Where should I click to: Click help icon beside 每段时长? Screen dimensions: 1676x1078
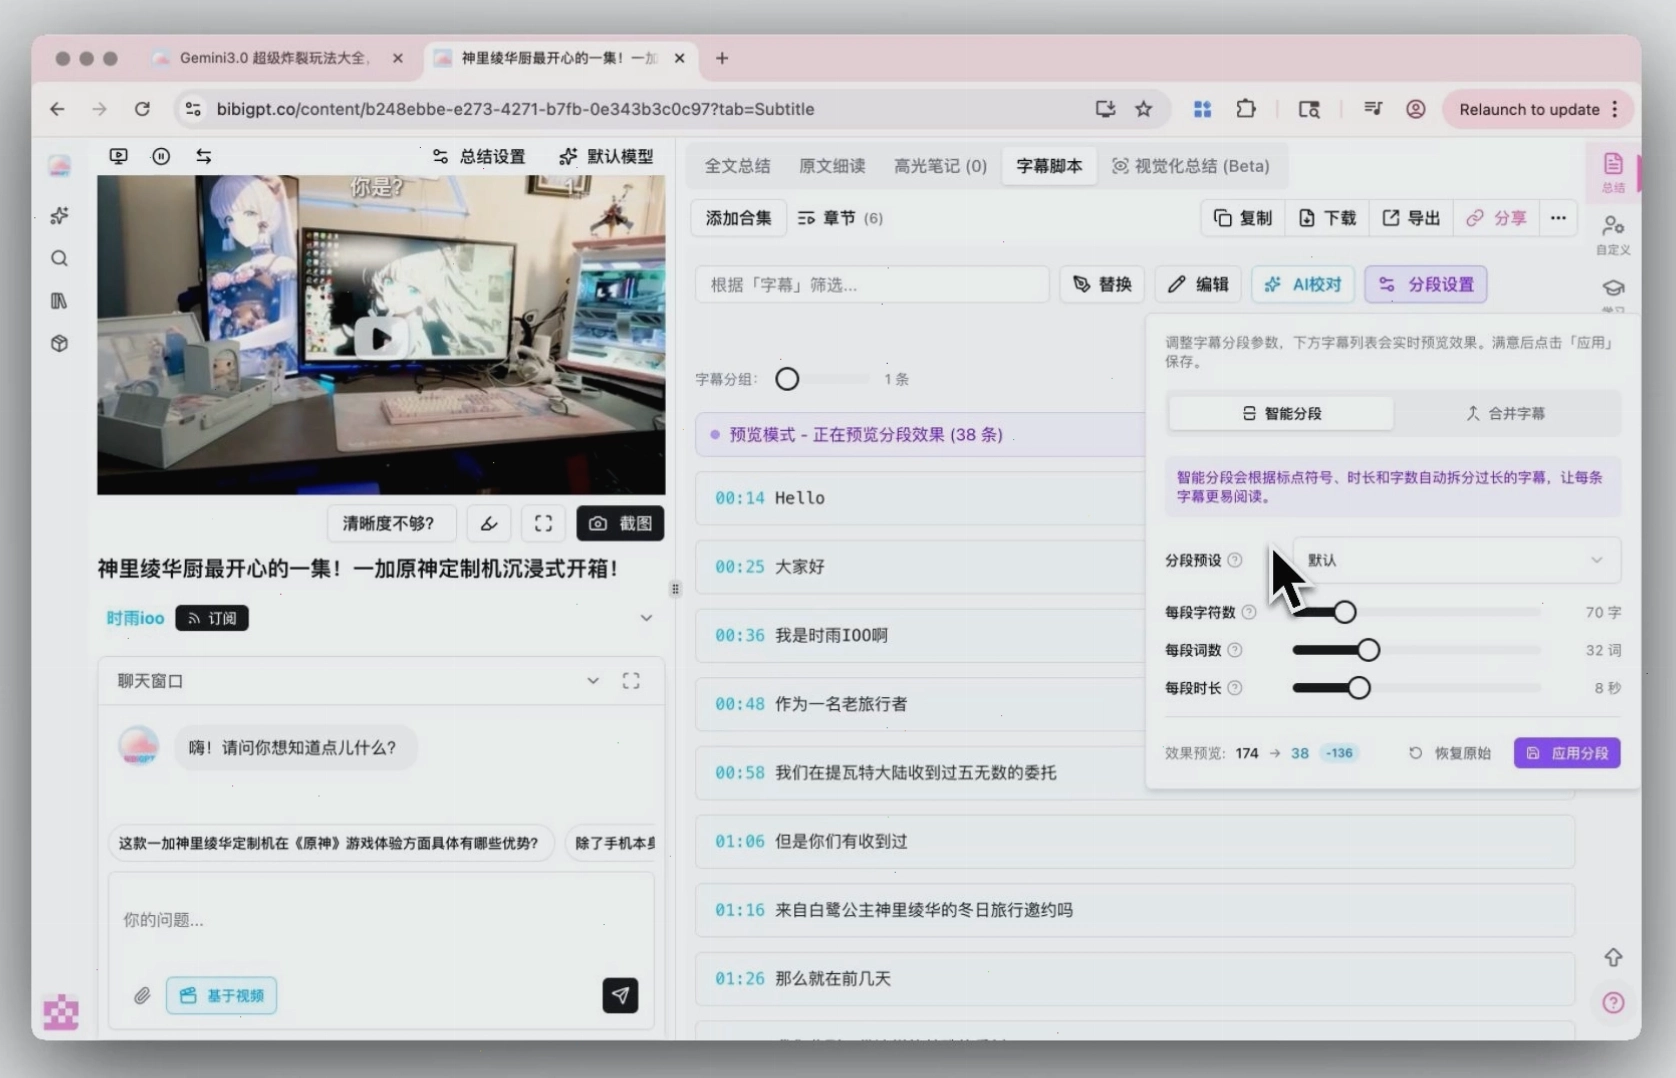pos(1235,688)
